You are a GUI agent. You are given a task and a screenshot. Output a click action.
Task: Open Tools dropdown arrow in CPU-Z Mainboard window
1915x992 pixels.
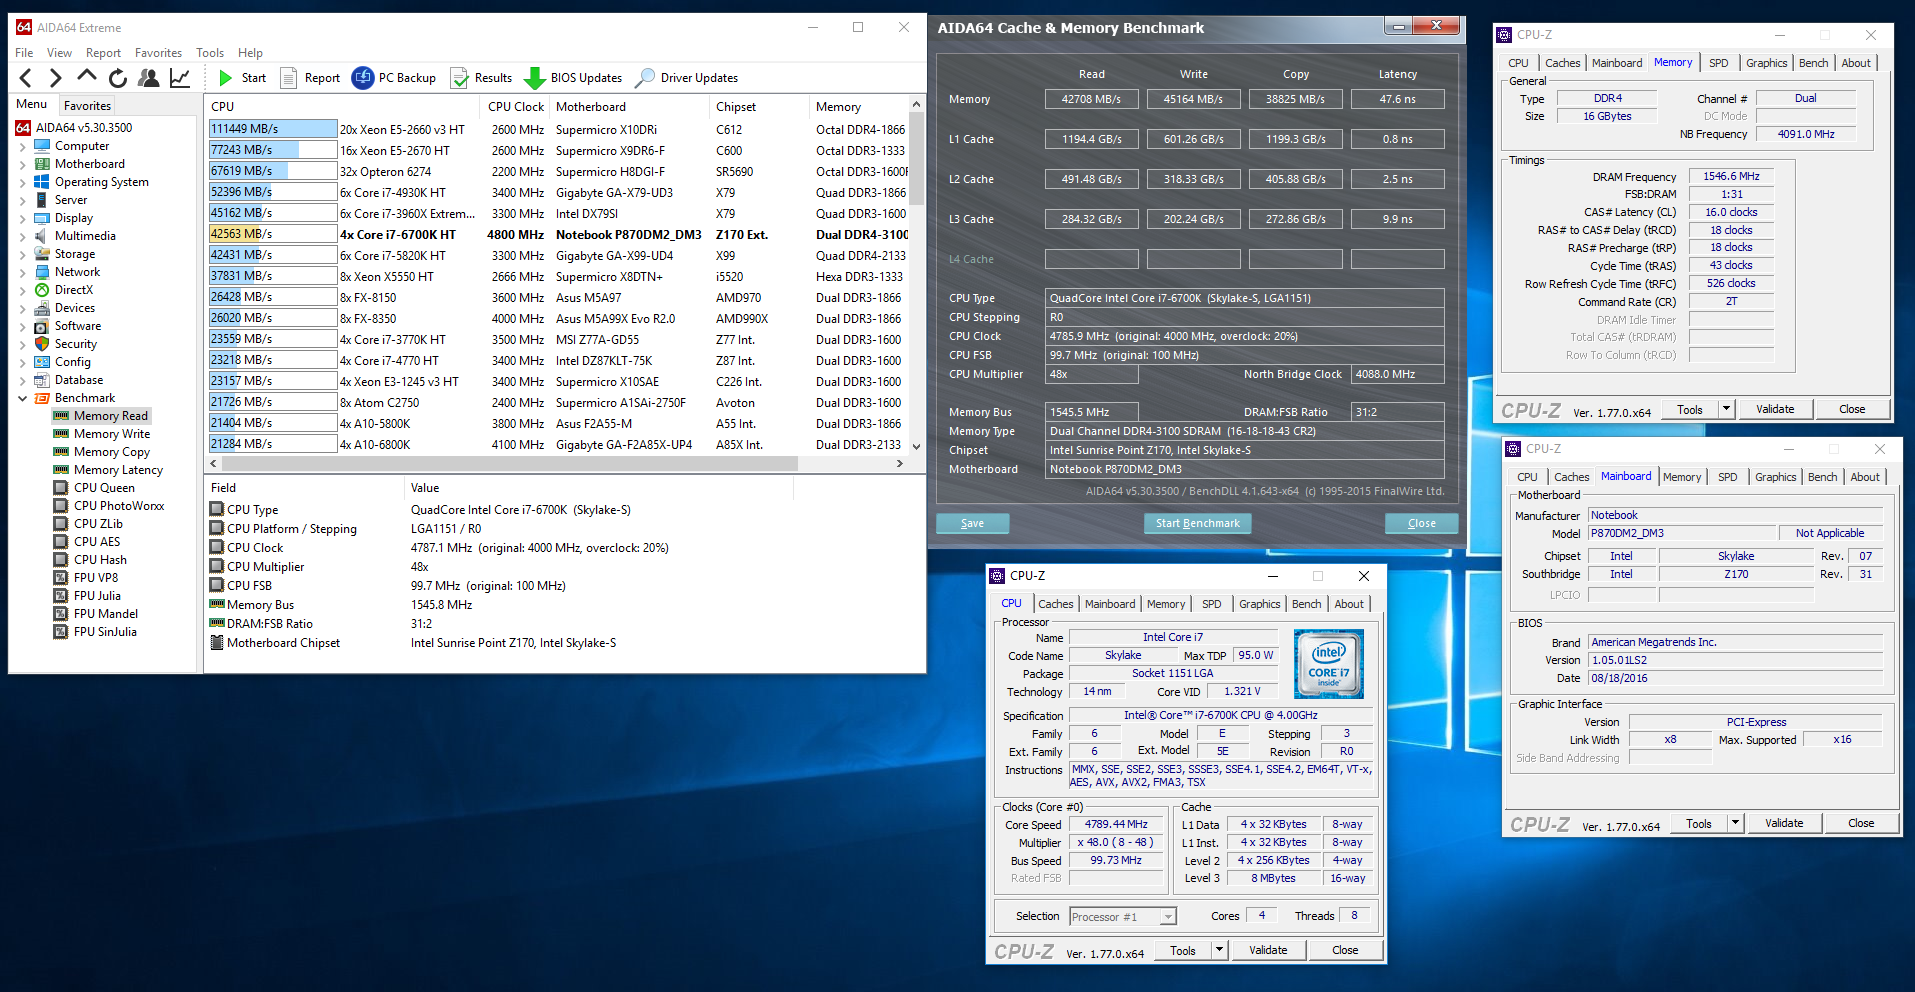(x=1735, y=823)
